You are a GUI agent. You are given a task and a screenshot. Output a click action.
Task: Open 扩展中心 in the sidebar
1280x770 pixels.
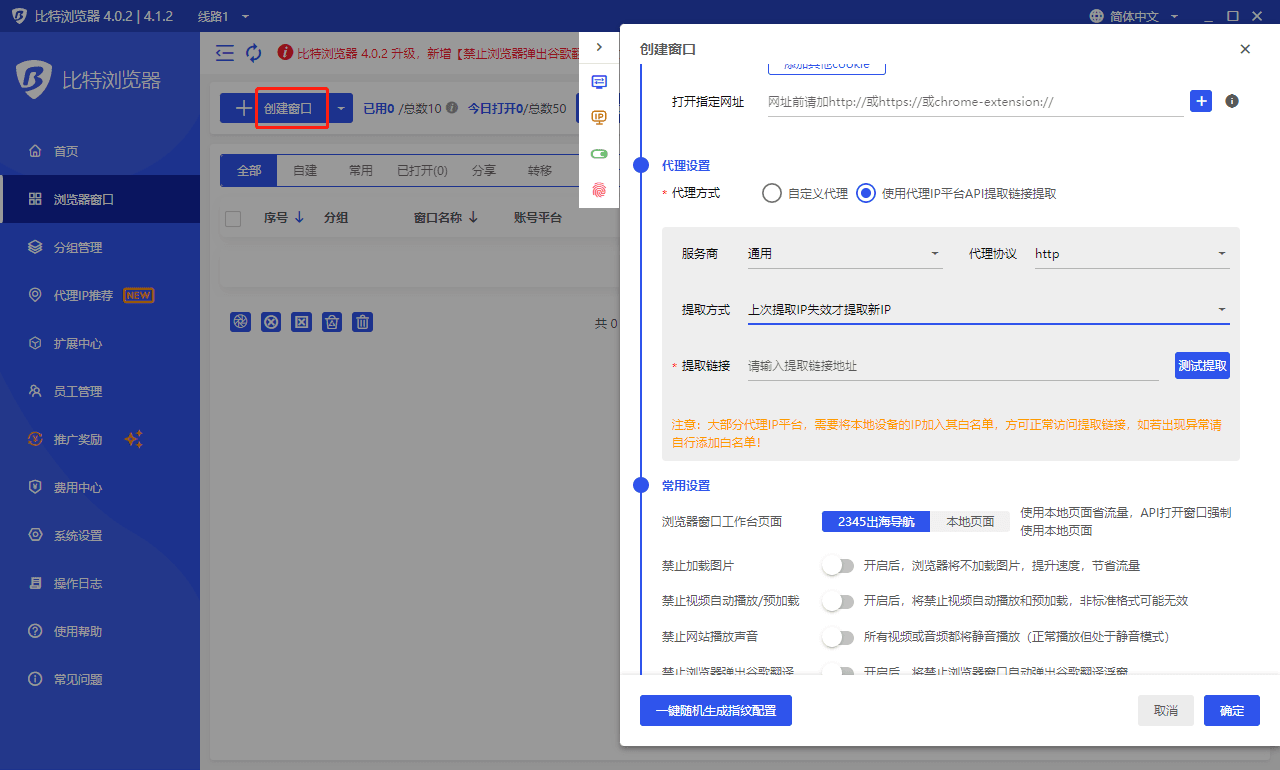click(100, 343)
